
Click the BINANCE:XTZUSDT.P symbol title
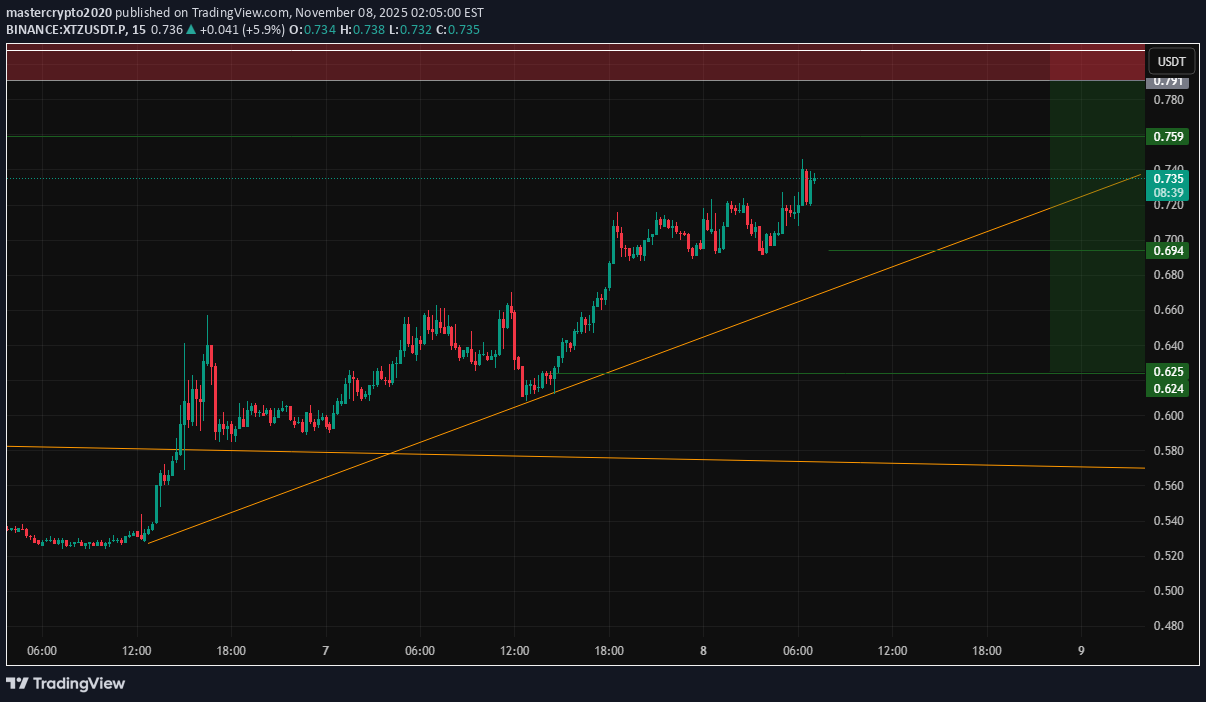[66, 31]
